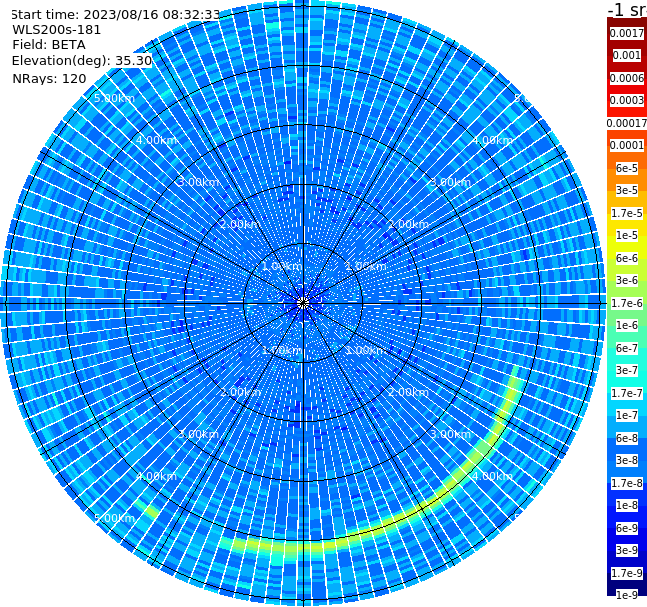Select the "3e-8" colorbar tick label
Screen dimensions: 647x607
[x=626, y=460]
